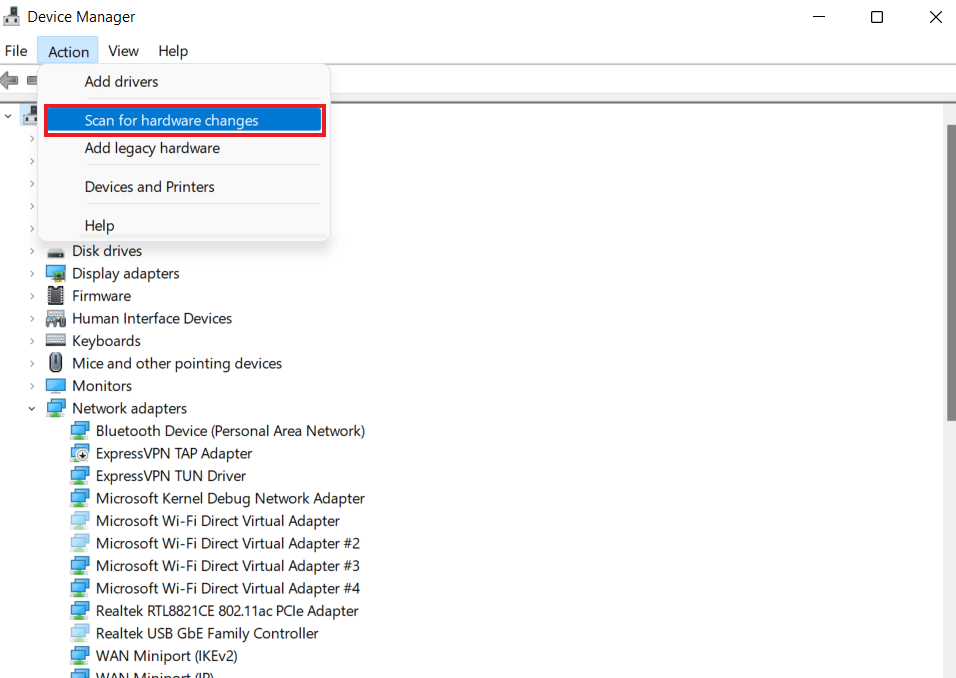Image resolution: width=956 pixels, height=678 pixels.
Task: Select the Realtek RTL8821CE PCIe Adapter icon
Action: (80, 610)
